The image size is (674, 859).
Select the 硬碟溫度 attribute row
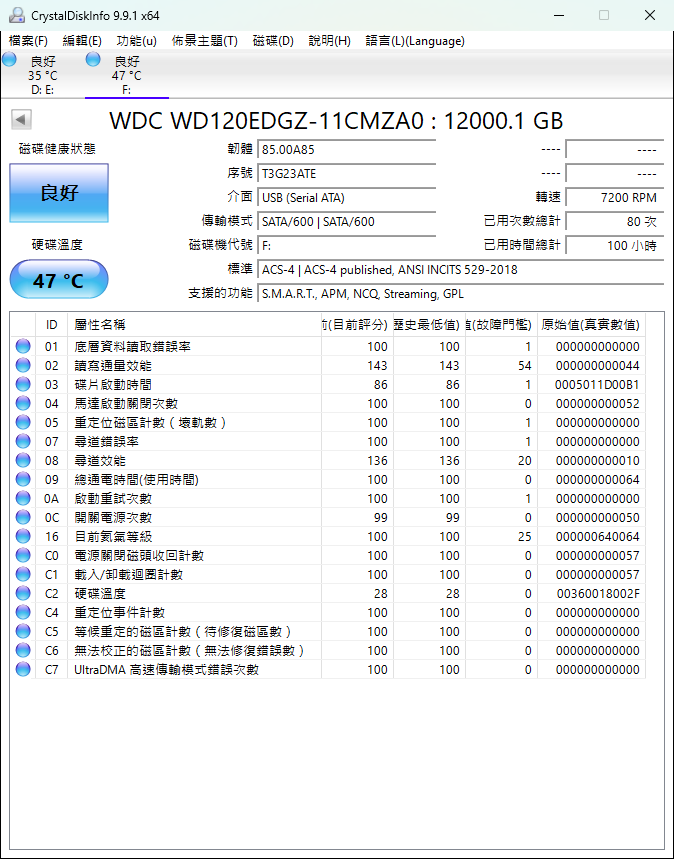pyautogui.click(x=328, y=593)
